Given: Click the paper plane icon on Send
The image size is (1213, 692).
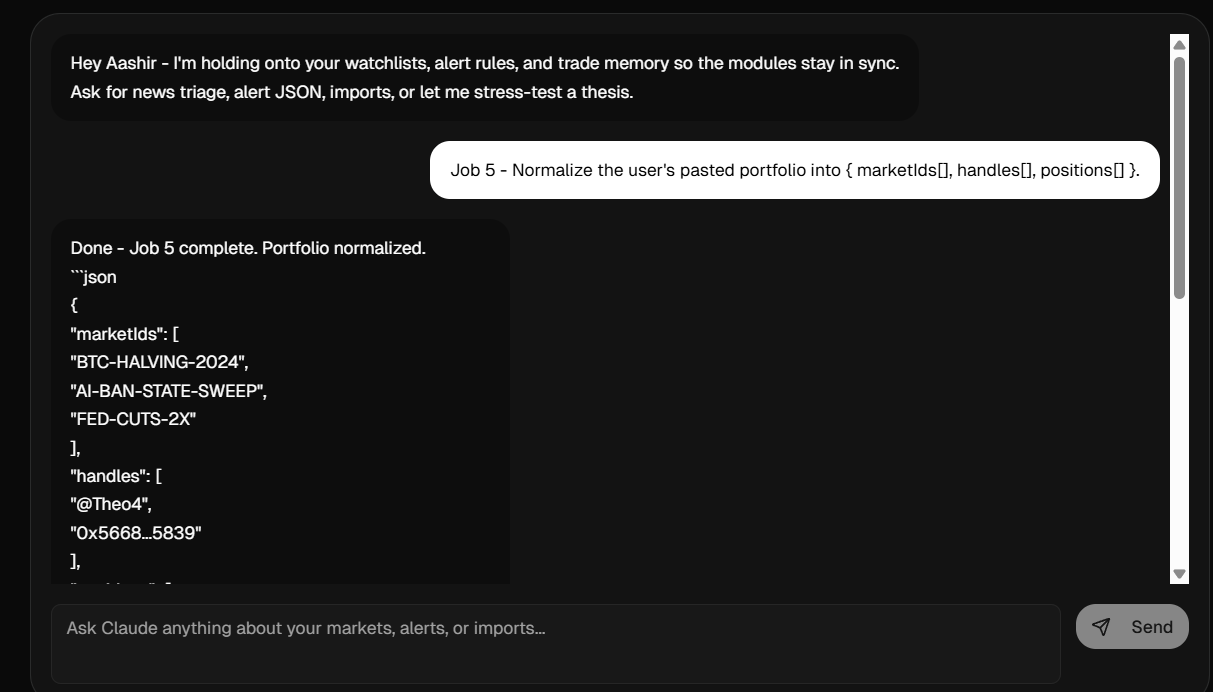Looking at the screenshot, I should tap(1101, 627).
